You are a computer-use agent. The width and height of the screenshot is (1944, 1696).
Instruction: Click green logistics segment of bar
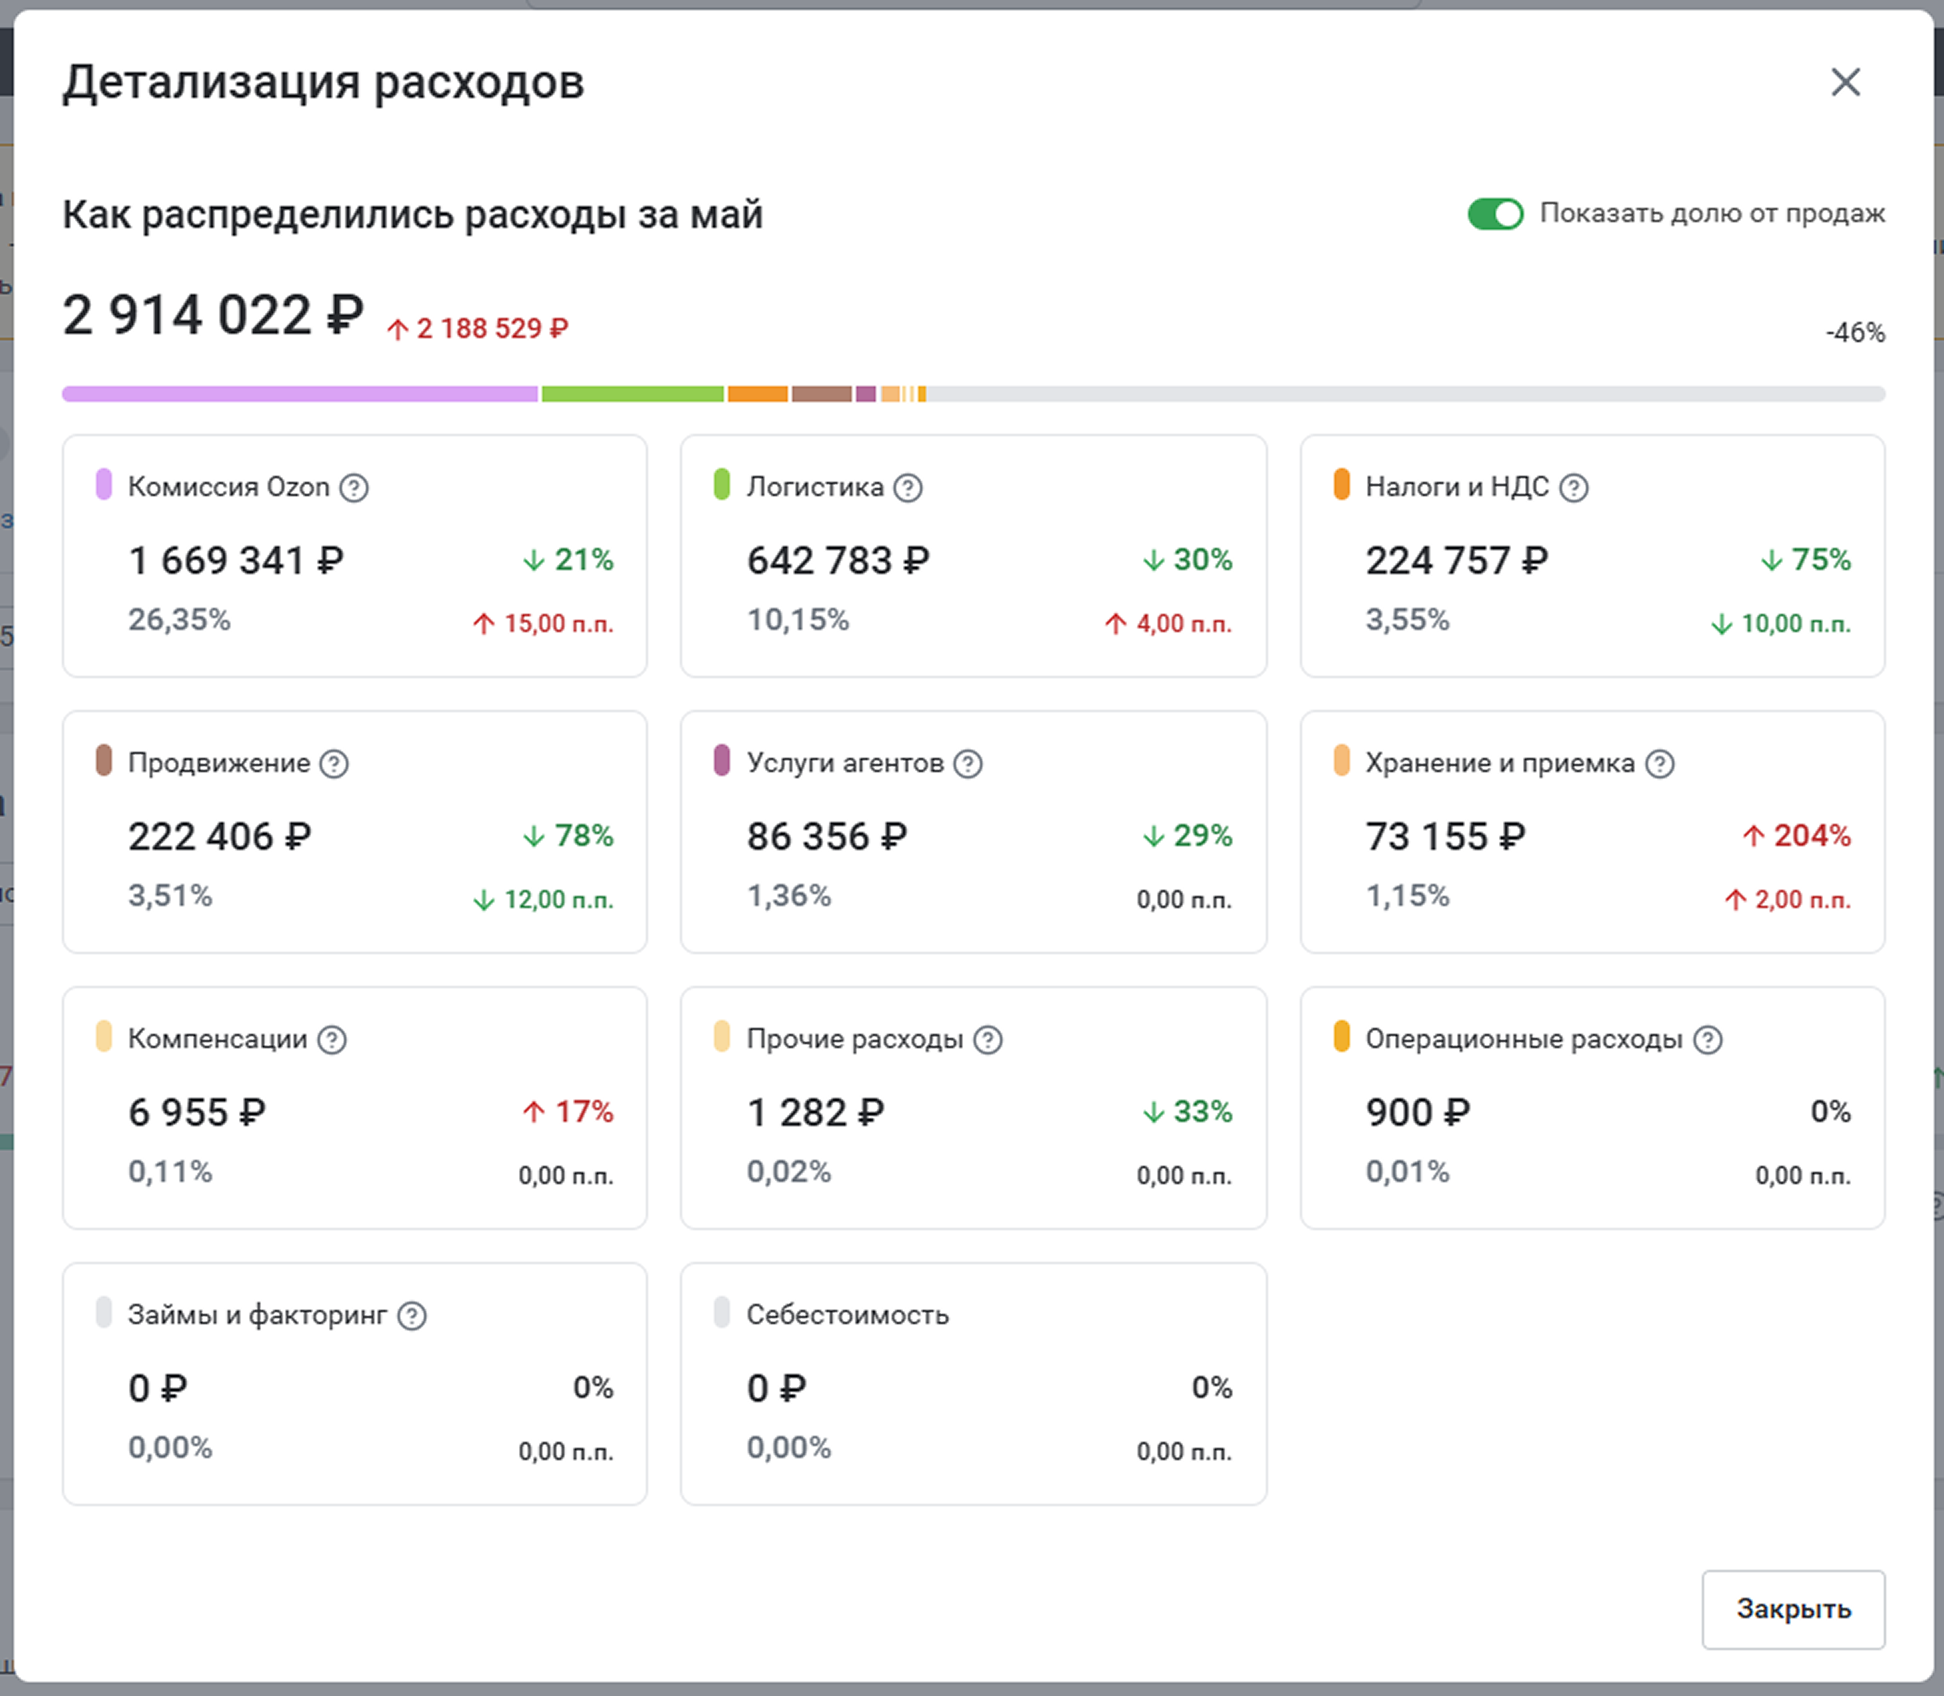[632, 394]
